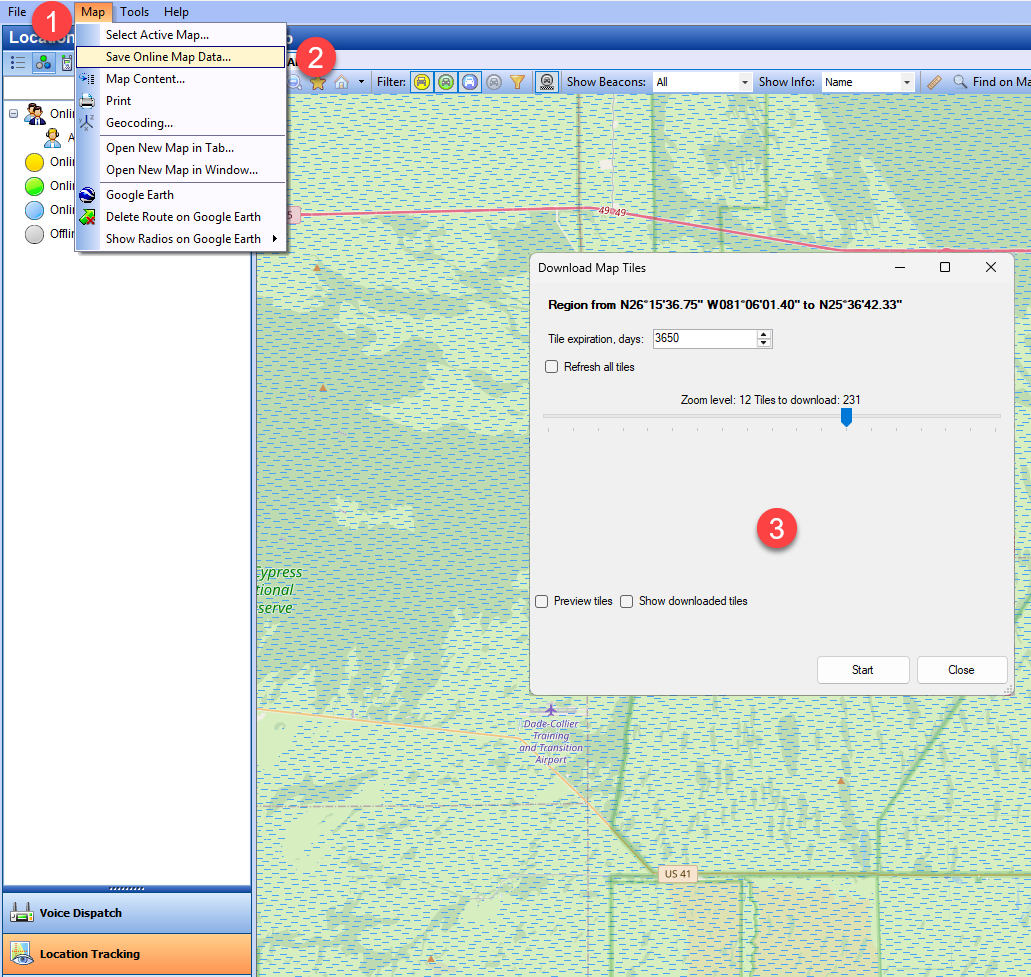Click the Start button to download tiles
This screenshot has height=977, width=1031.
pyautogui.click(x=862, y=669)
